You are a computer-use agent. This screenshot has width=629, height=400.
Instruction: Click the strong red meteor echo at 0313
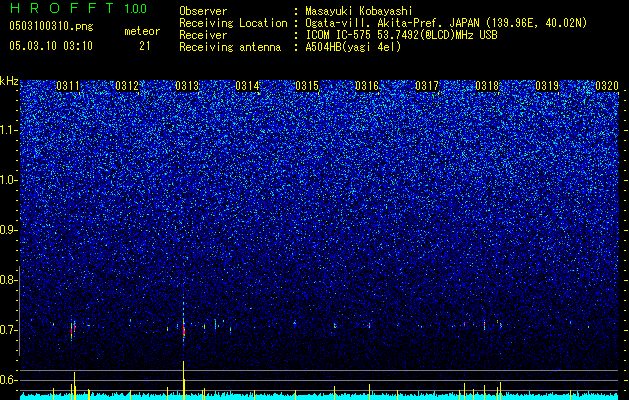[184, 330]
